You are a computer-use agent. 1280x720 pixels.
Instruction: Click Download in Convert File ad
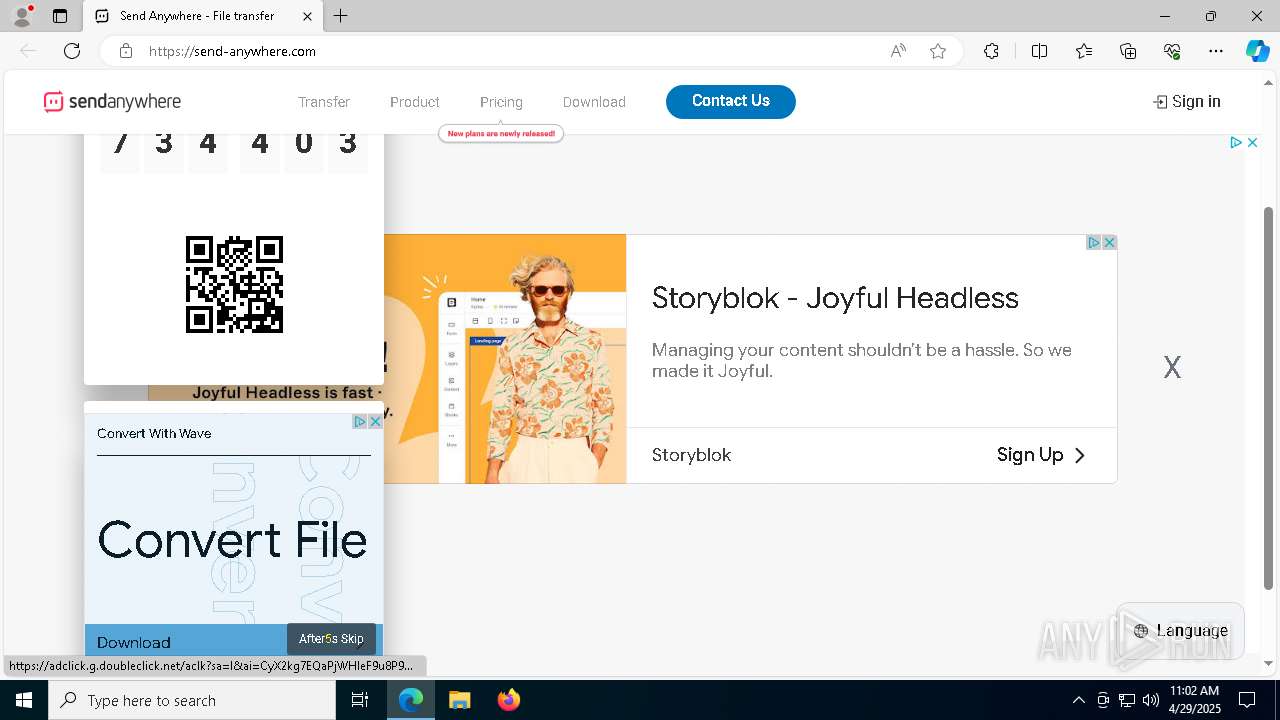pos(134,643)
